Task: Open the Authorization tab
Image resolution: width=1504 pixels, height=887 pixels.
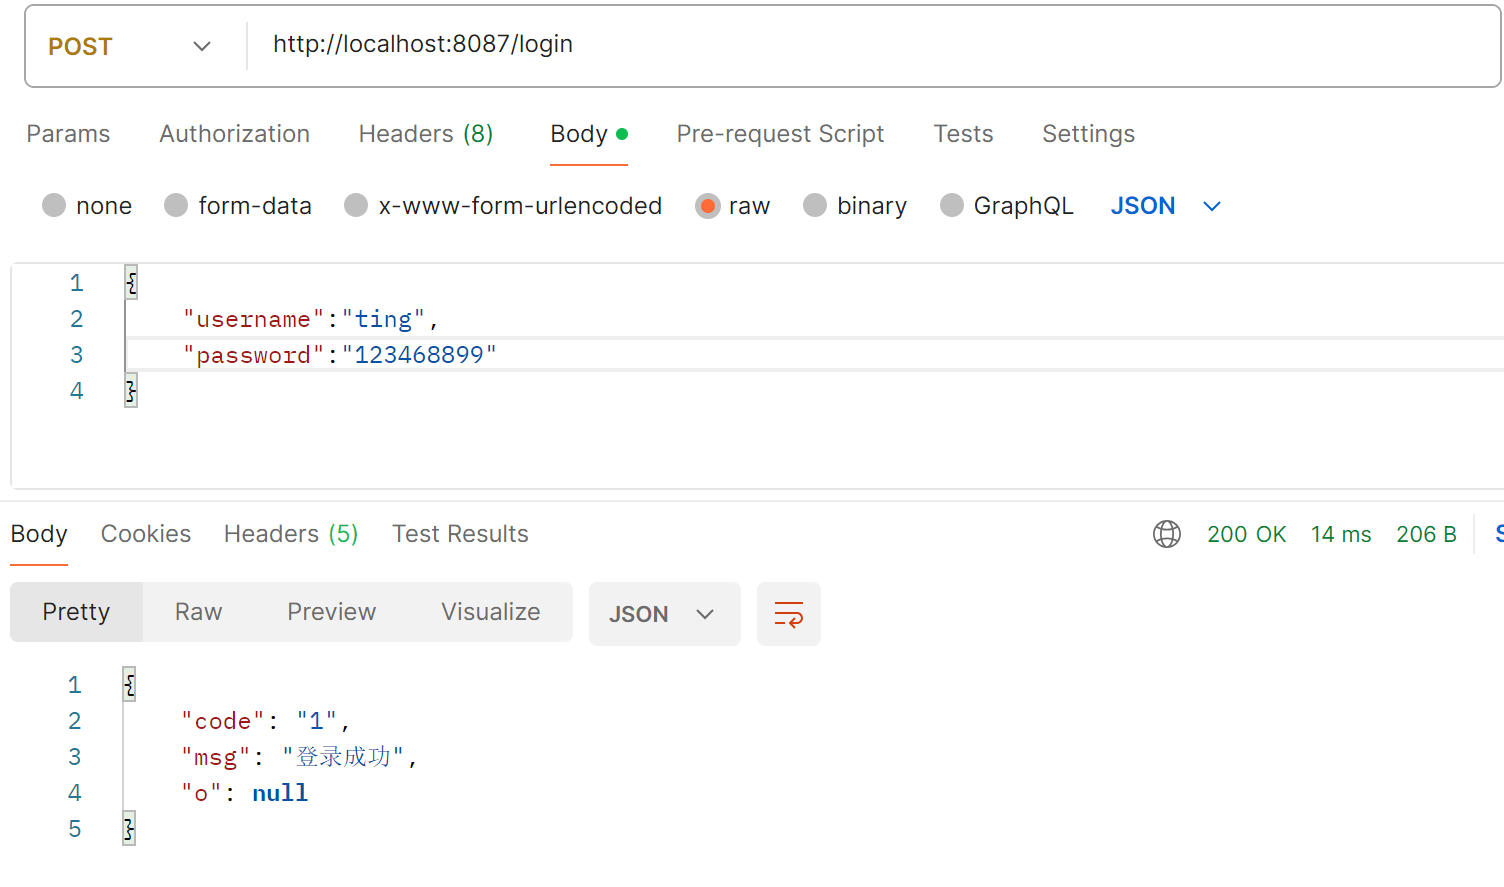Action: click(234, 134)
